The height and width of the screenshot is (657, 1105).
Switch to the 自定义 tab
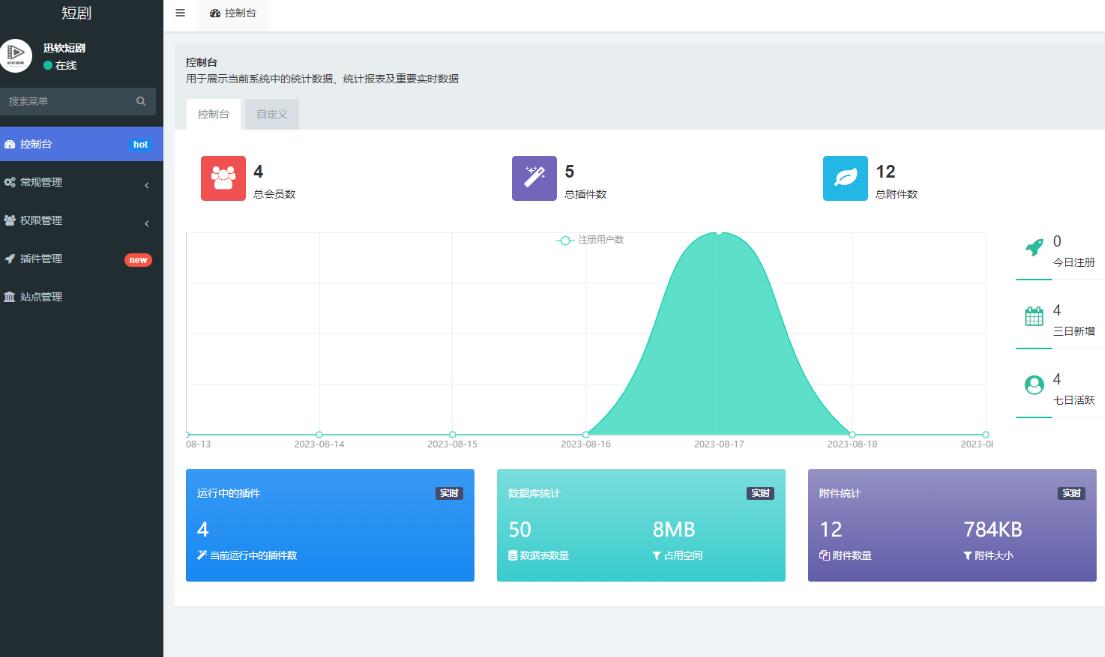pos(272,114)
